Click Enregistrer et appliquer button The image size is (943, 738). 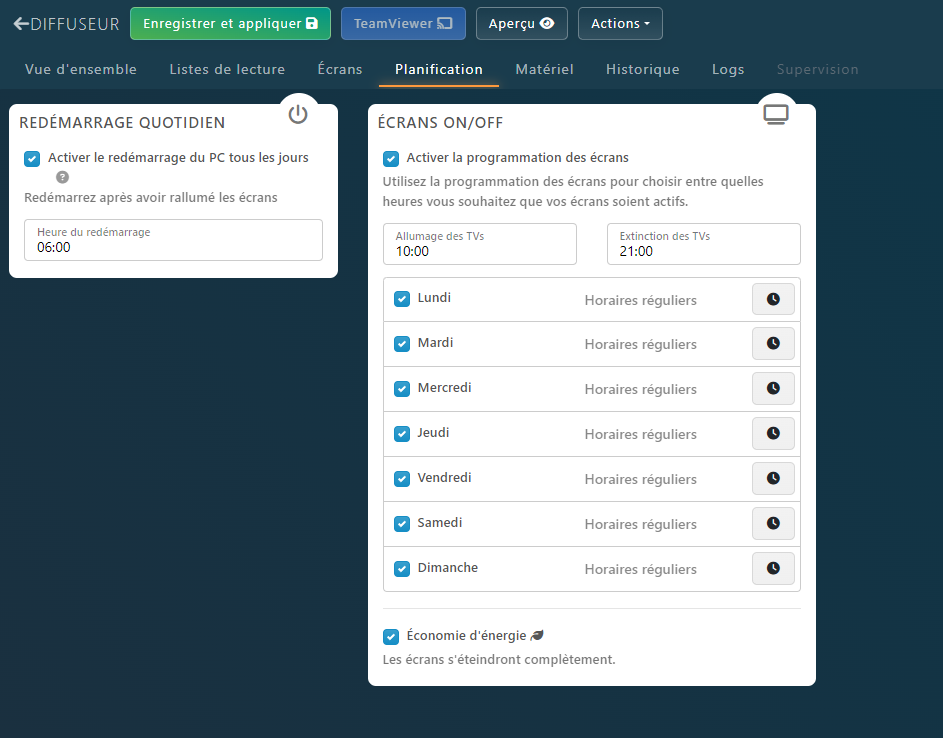click(x=230, y=24)
